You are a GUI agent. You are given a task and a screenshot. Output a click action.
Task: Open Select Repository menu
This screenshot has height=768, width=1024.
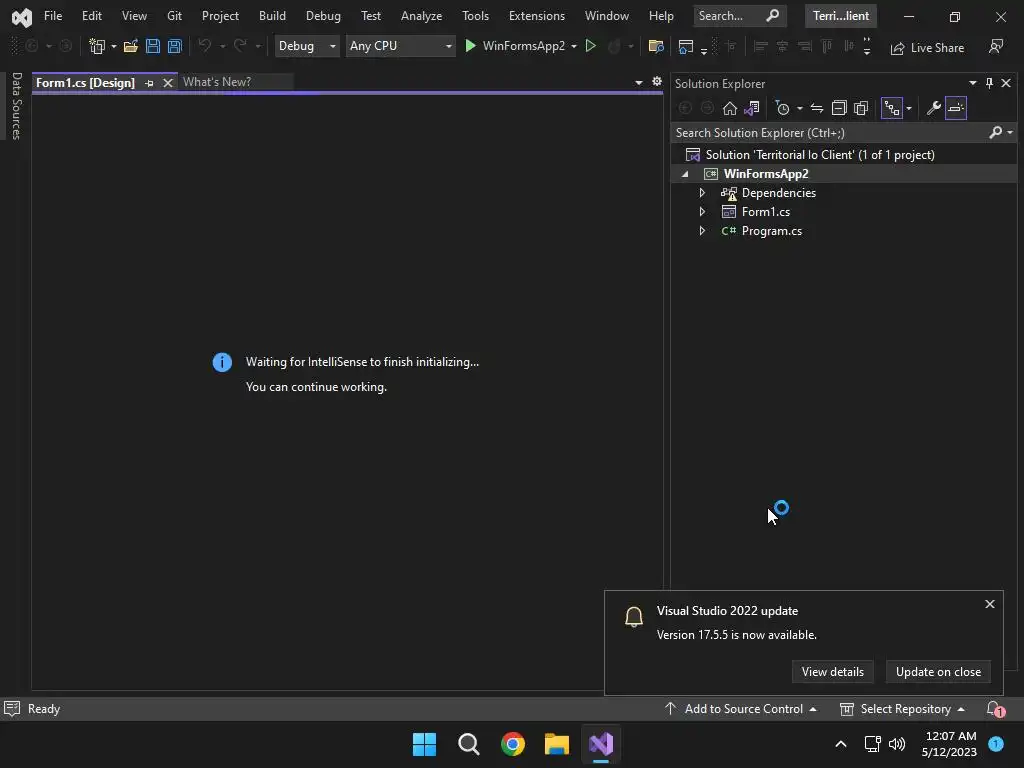click(903, 709)
